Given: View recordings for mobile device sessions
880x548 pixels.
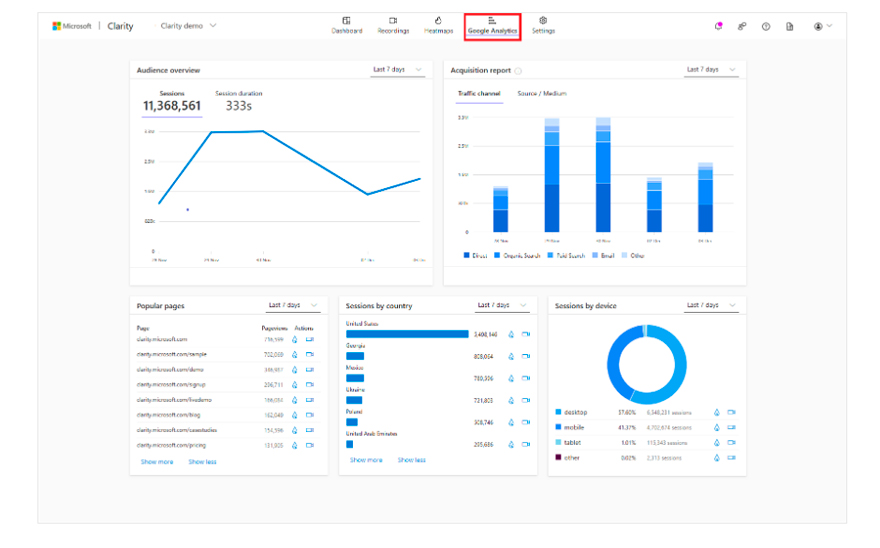Looking at the screenshot, I should click(731, 427).
